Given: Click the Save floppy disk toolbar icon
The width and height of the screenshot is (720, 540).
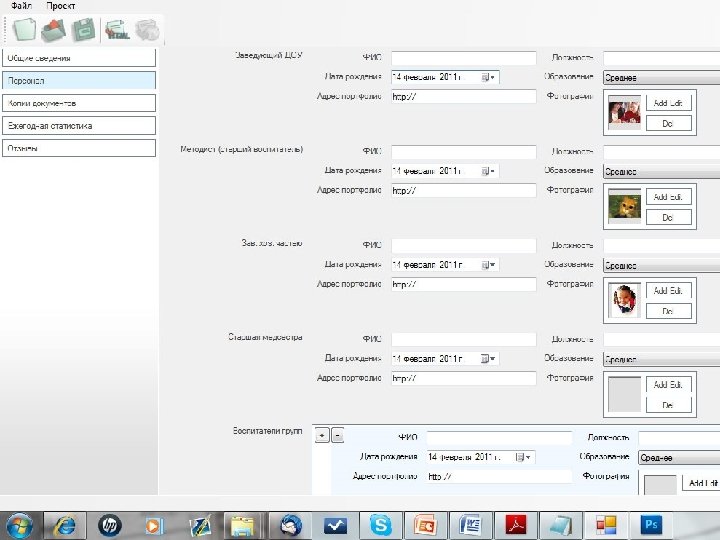Looking at the screenshot, I should click(84, 30).
